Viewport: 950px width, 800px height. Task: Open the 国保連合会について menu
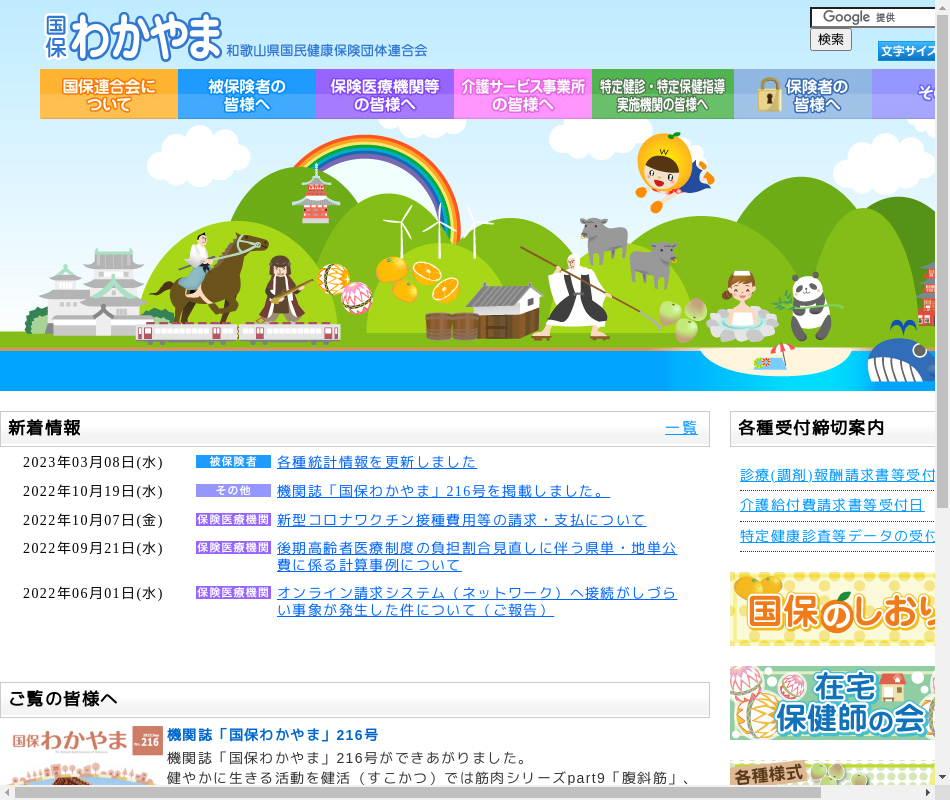click(x=109, y=94)
